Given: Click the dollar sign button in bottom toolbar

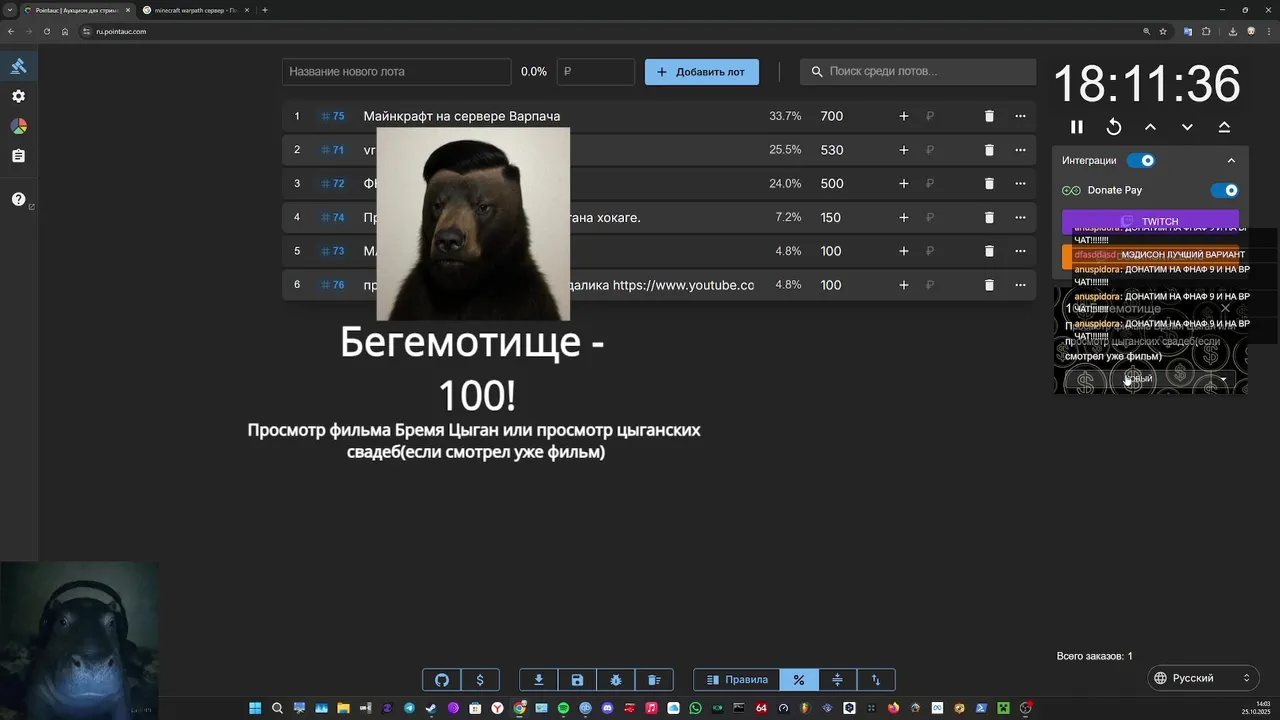Looking at the screenshot, I should tap(480, 680).
